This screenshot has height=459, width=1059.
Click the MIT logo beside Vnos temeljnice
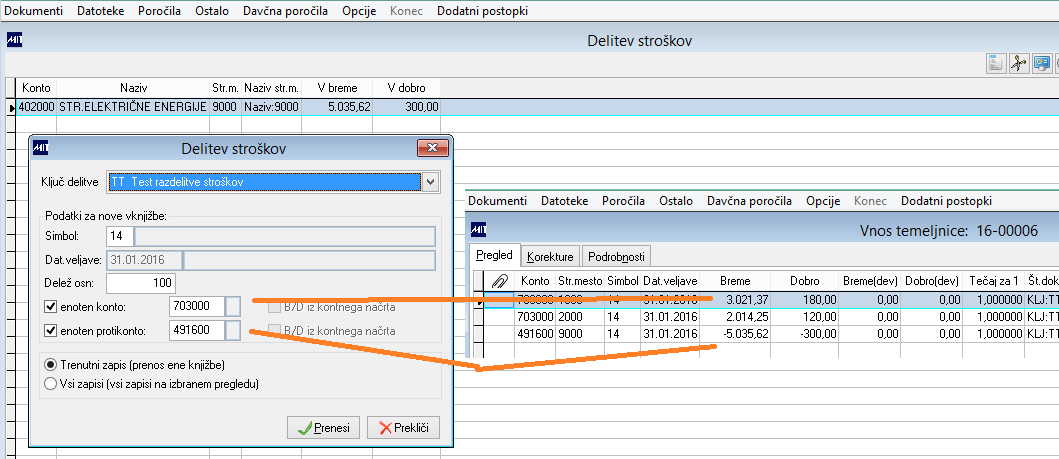click(x=478, y=230)
